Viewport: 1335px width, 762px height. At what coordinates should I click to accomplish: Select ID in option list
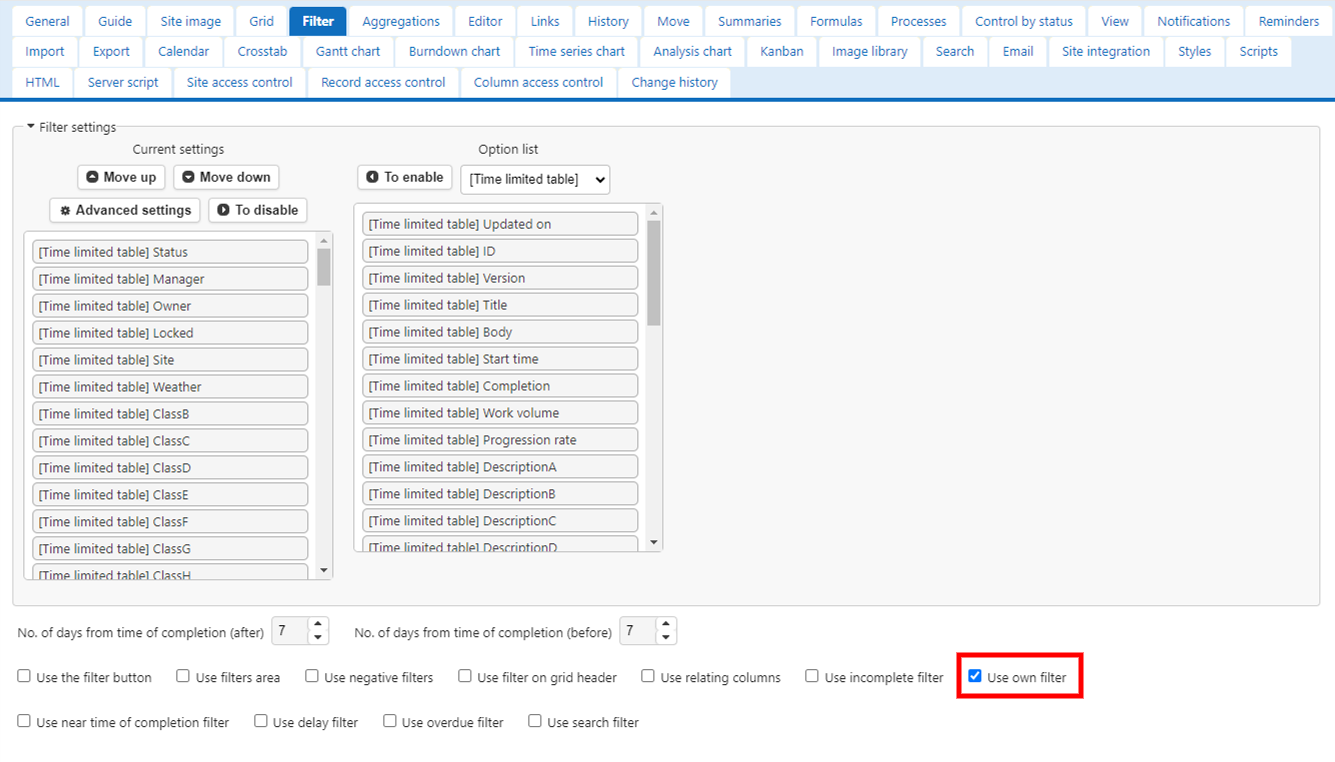click(500, 251)
